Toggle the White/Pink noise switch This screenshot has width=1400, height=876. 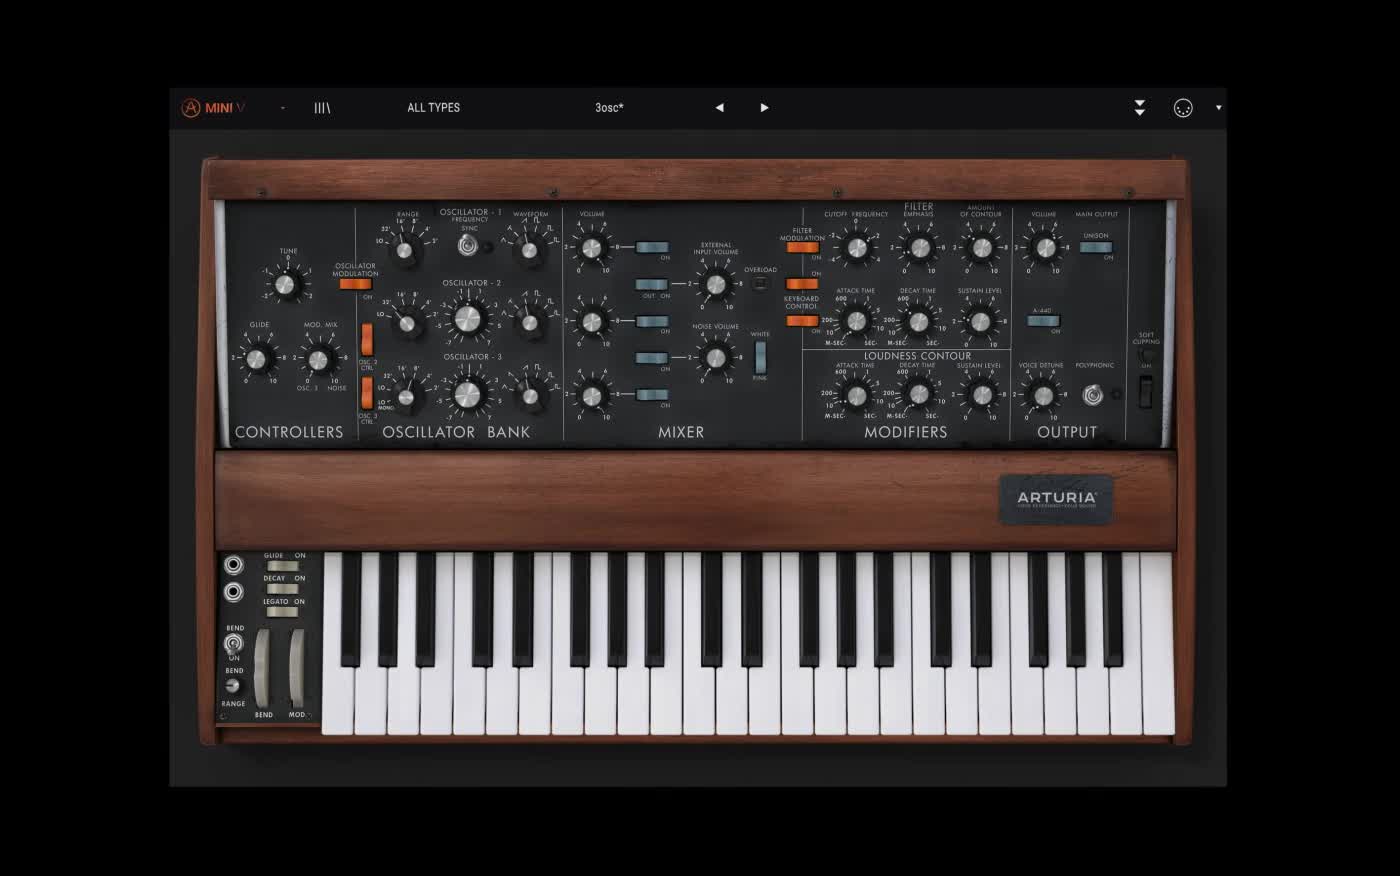pyautogui.click(x=760, y=357)
